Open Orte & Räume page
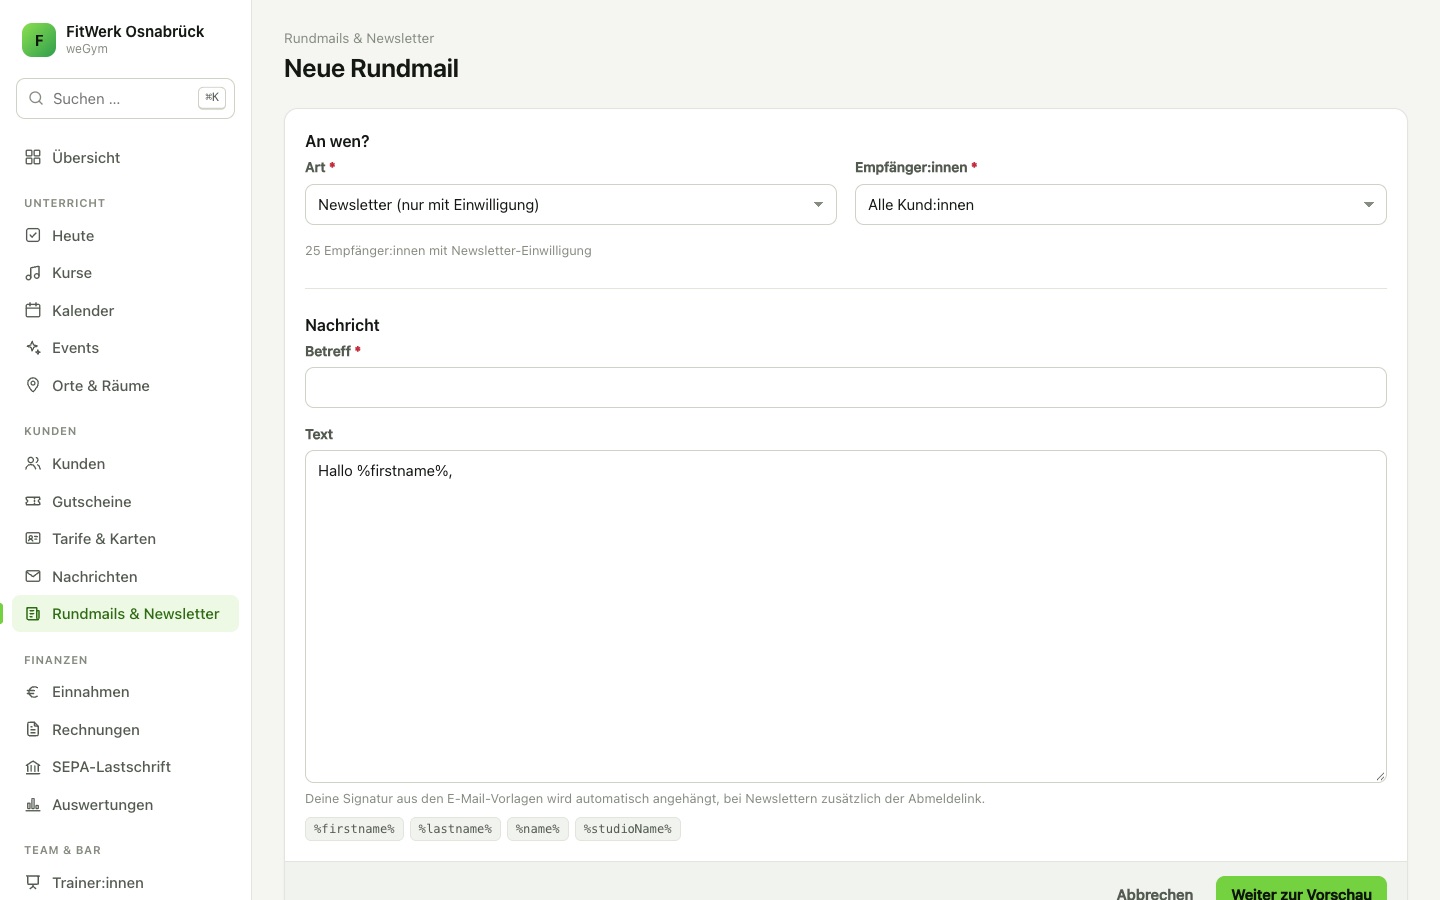This screenshot has width=1440, height=900. 125,385
